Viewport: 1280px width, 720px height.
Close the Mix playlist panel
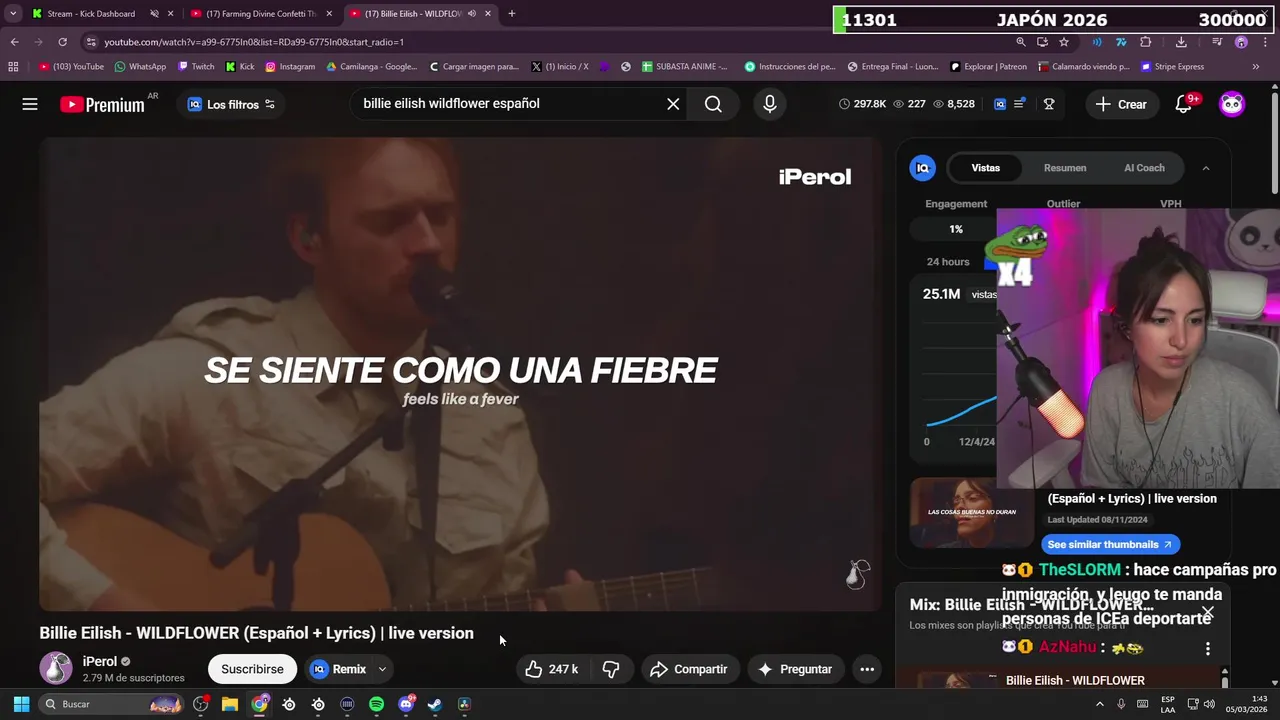click(x=1207, y=612)
